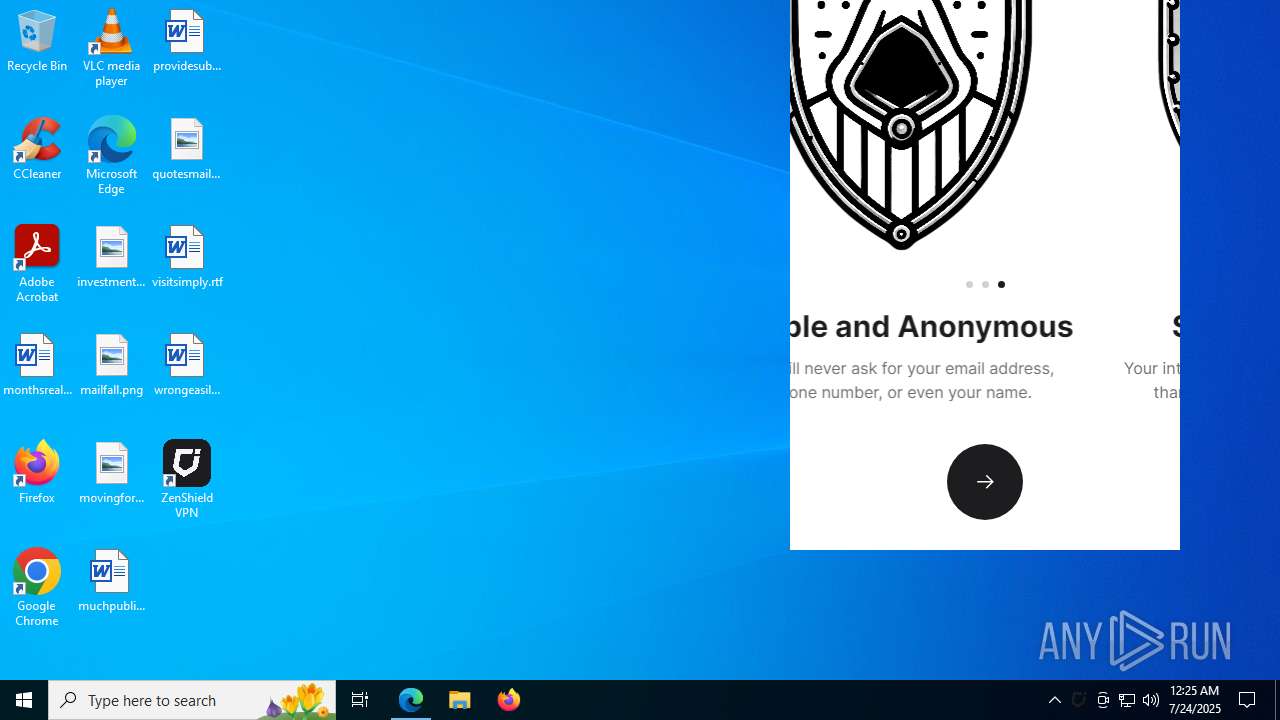Switch to Microsoft Edge in taskbar
1280x720 pixels.
(x=411, y=700)
